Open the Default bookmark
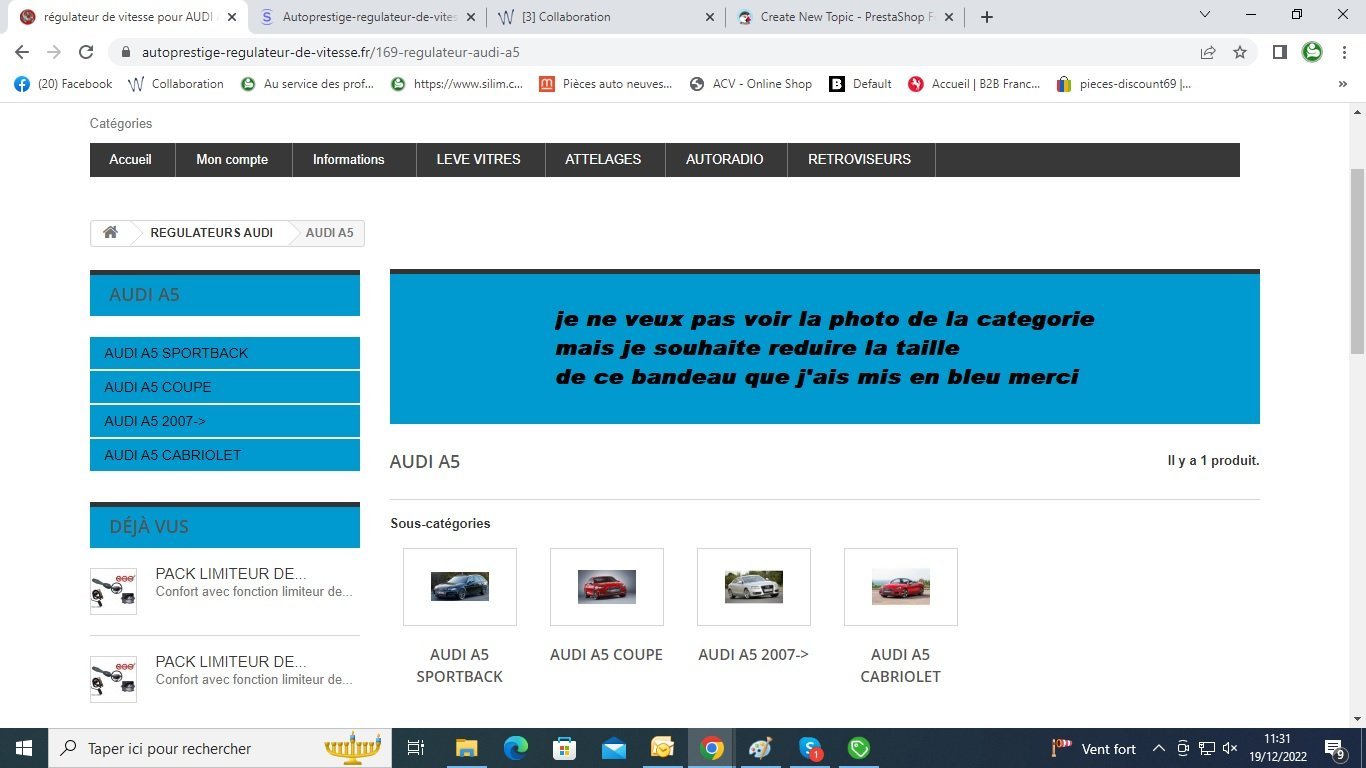This screenshot has width=1366, height=768. tap(860, 84)
